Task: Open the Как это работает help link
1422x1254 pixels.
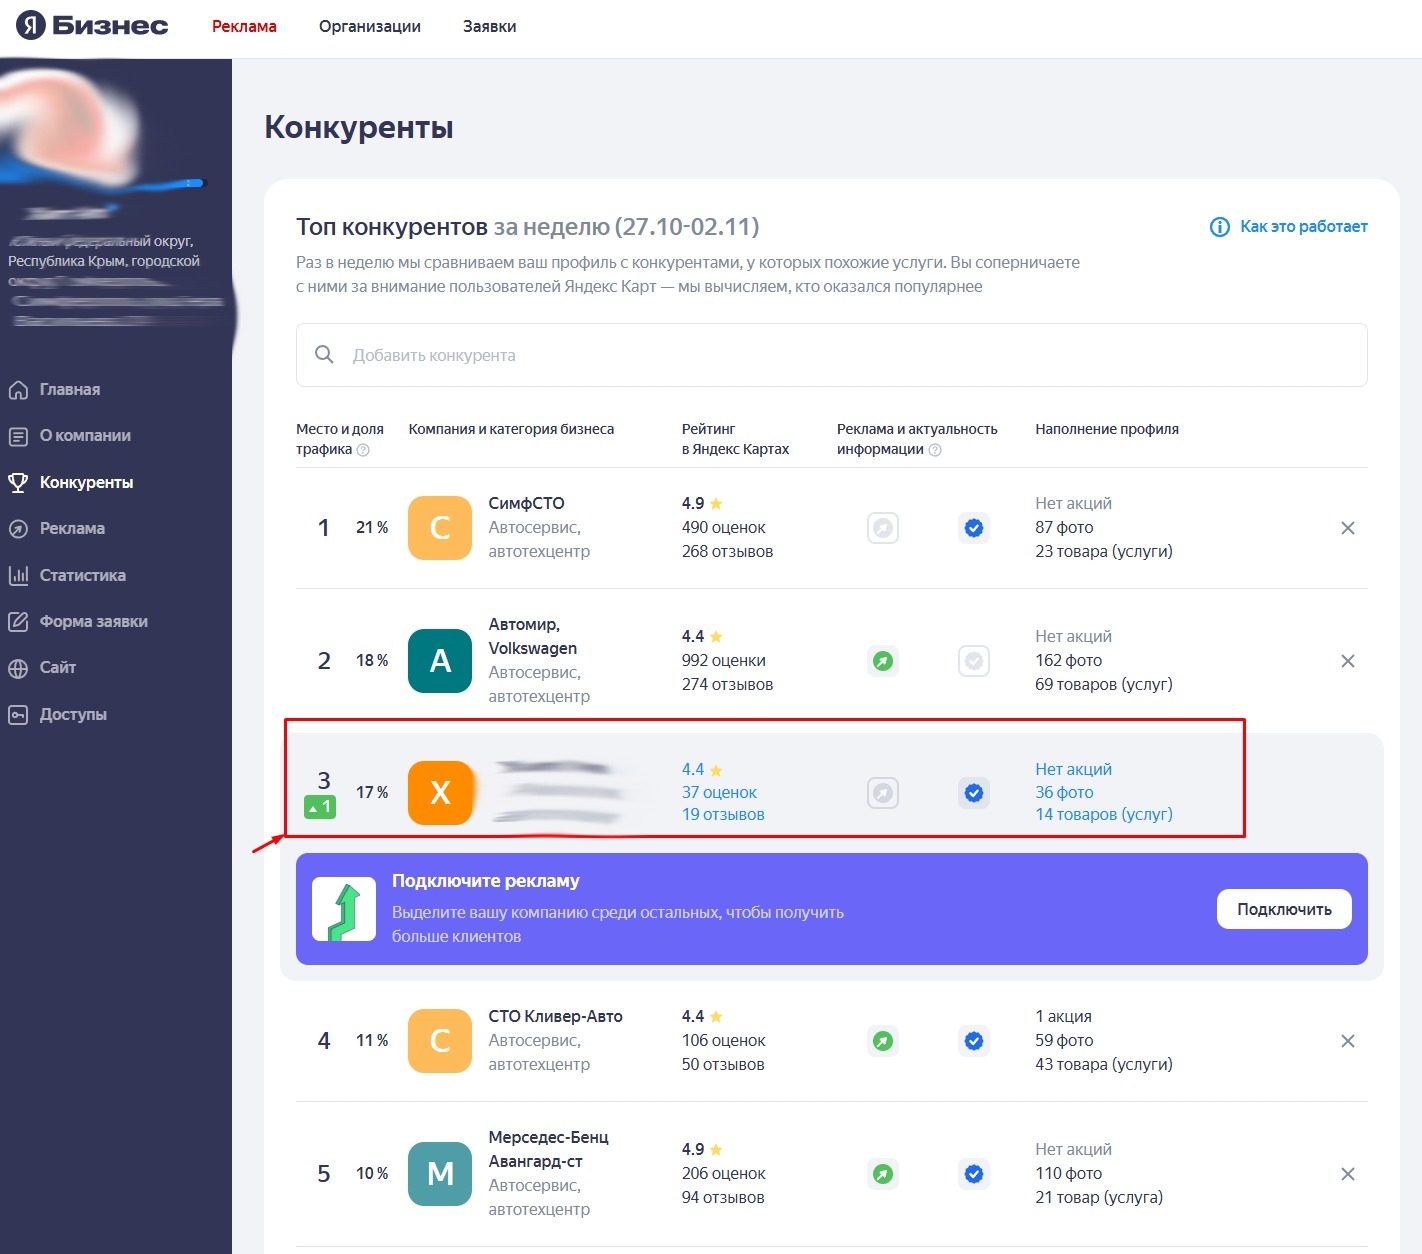Action: click(x=1302, y=227)
